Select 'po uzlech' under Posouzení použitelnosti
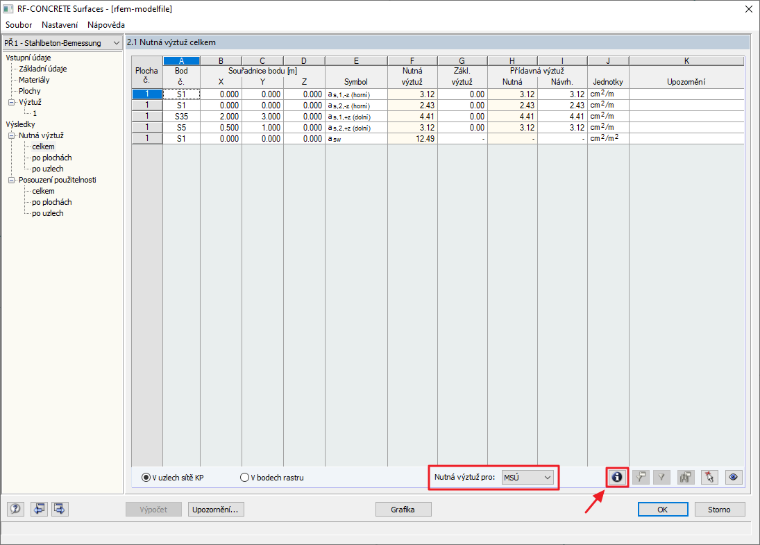This screenshot has height=545, width=760. tap(48, 213)
